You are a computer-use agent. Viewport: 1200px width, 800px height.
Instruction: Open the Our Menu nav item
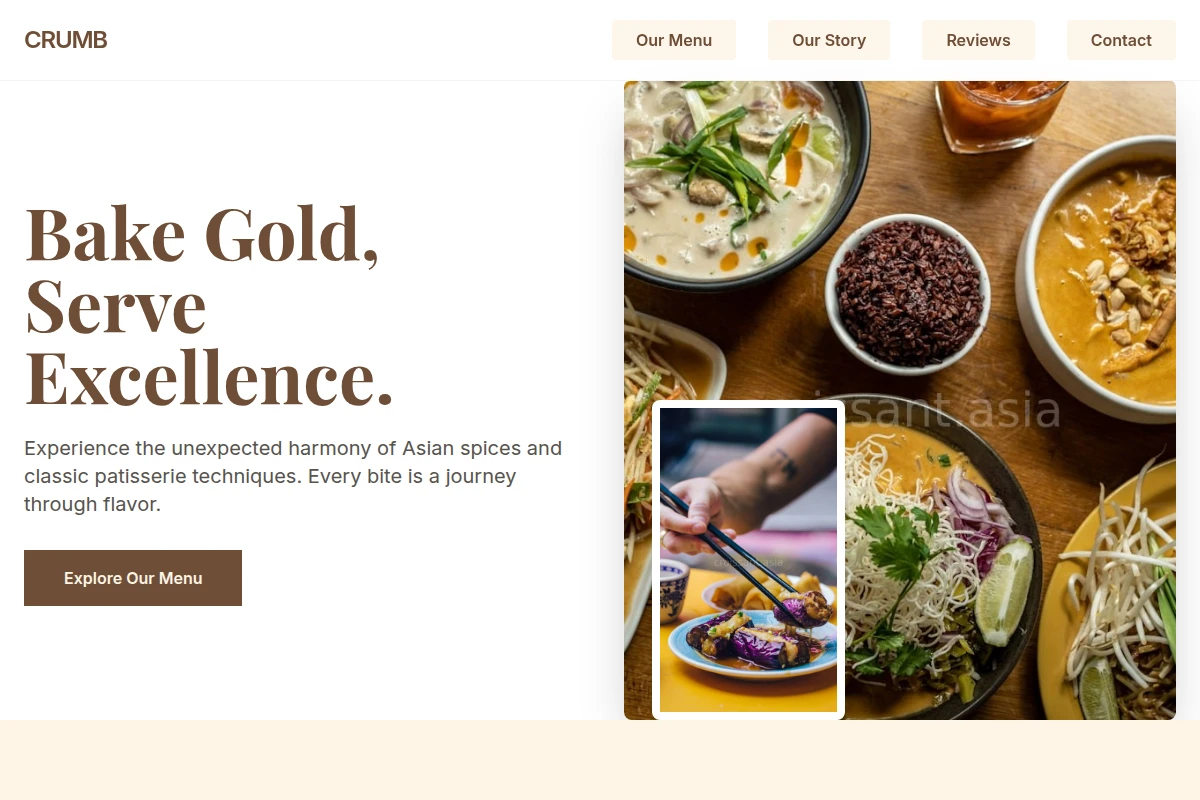click(x=674, y=40)
